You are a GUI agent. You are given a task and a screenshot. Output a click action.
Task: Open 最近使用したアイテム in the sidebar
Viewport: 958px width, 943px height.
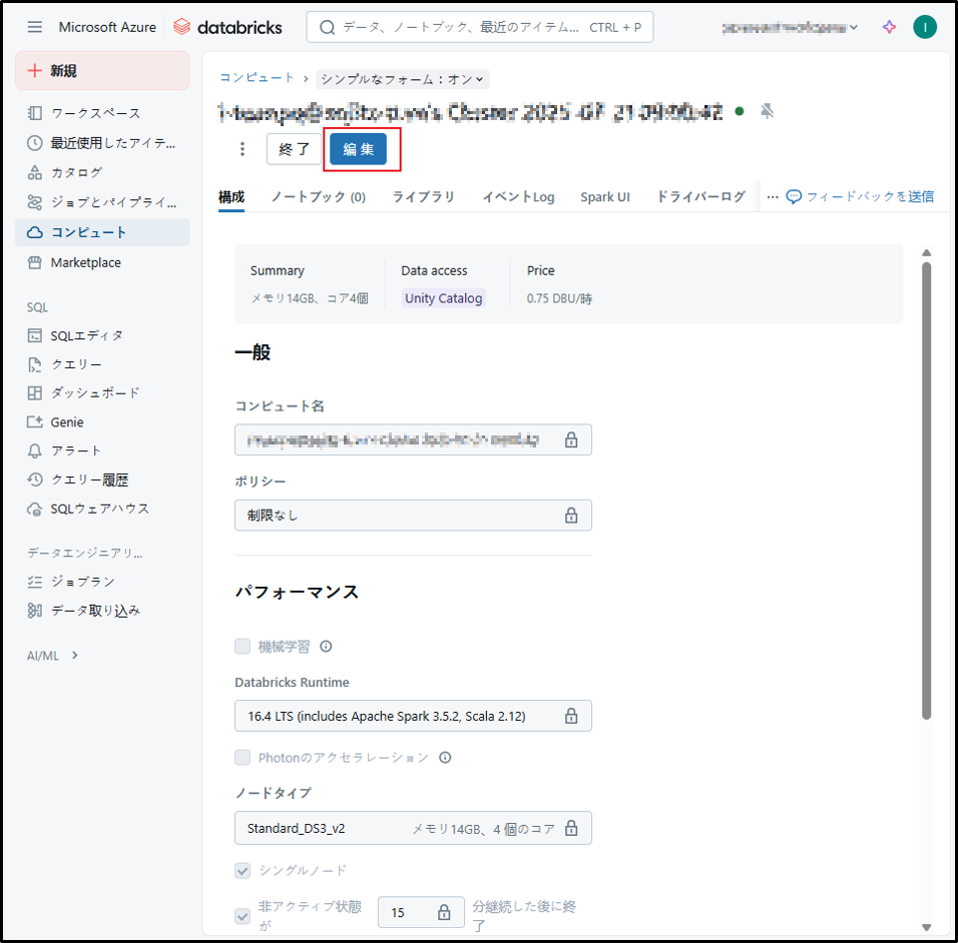click(x=102, y=143)
